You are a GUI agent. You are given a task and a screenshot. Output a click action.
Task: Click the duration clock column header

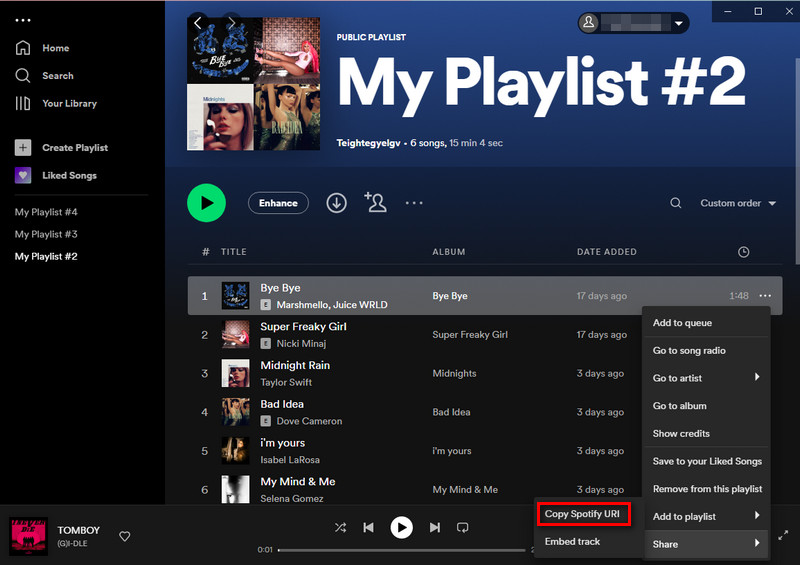click(743, 252)
